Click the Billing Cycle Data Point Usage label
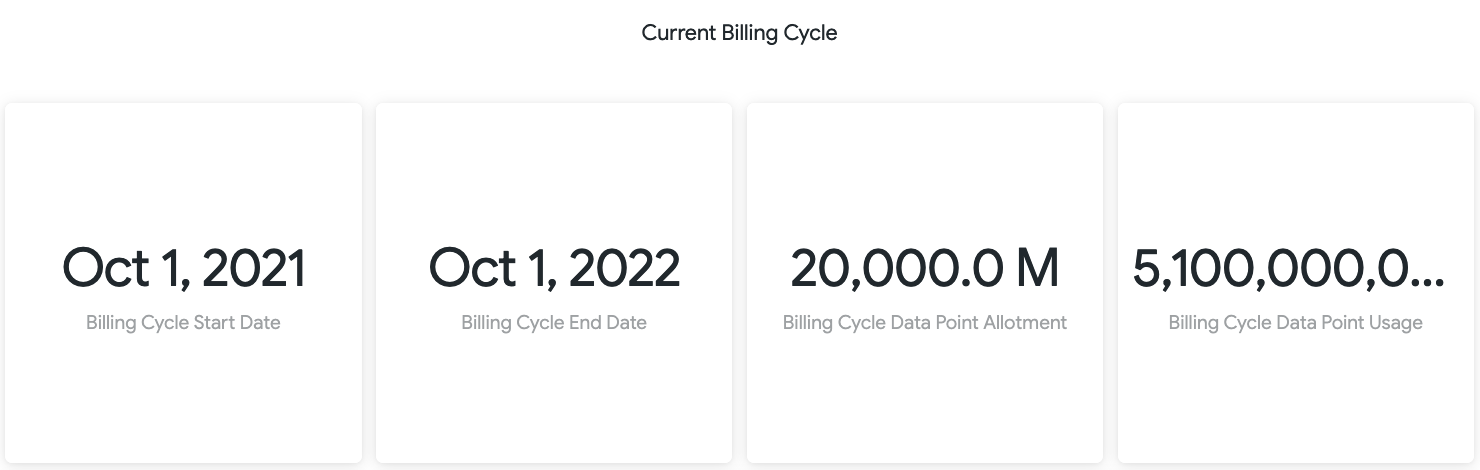Image resolution: width=1480 pixels, height=470 pixels. pyautogui.click(x=1295, y=323)
